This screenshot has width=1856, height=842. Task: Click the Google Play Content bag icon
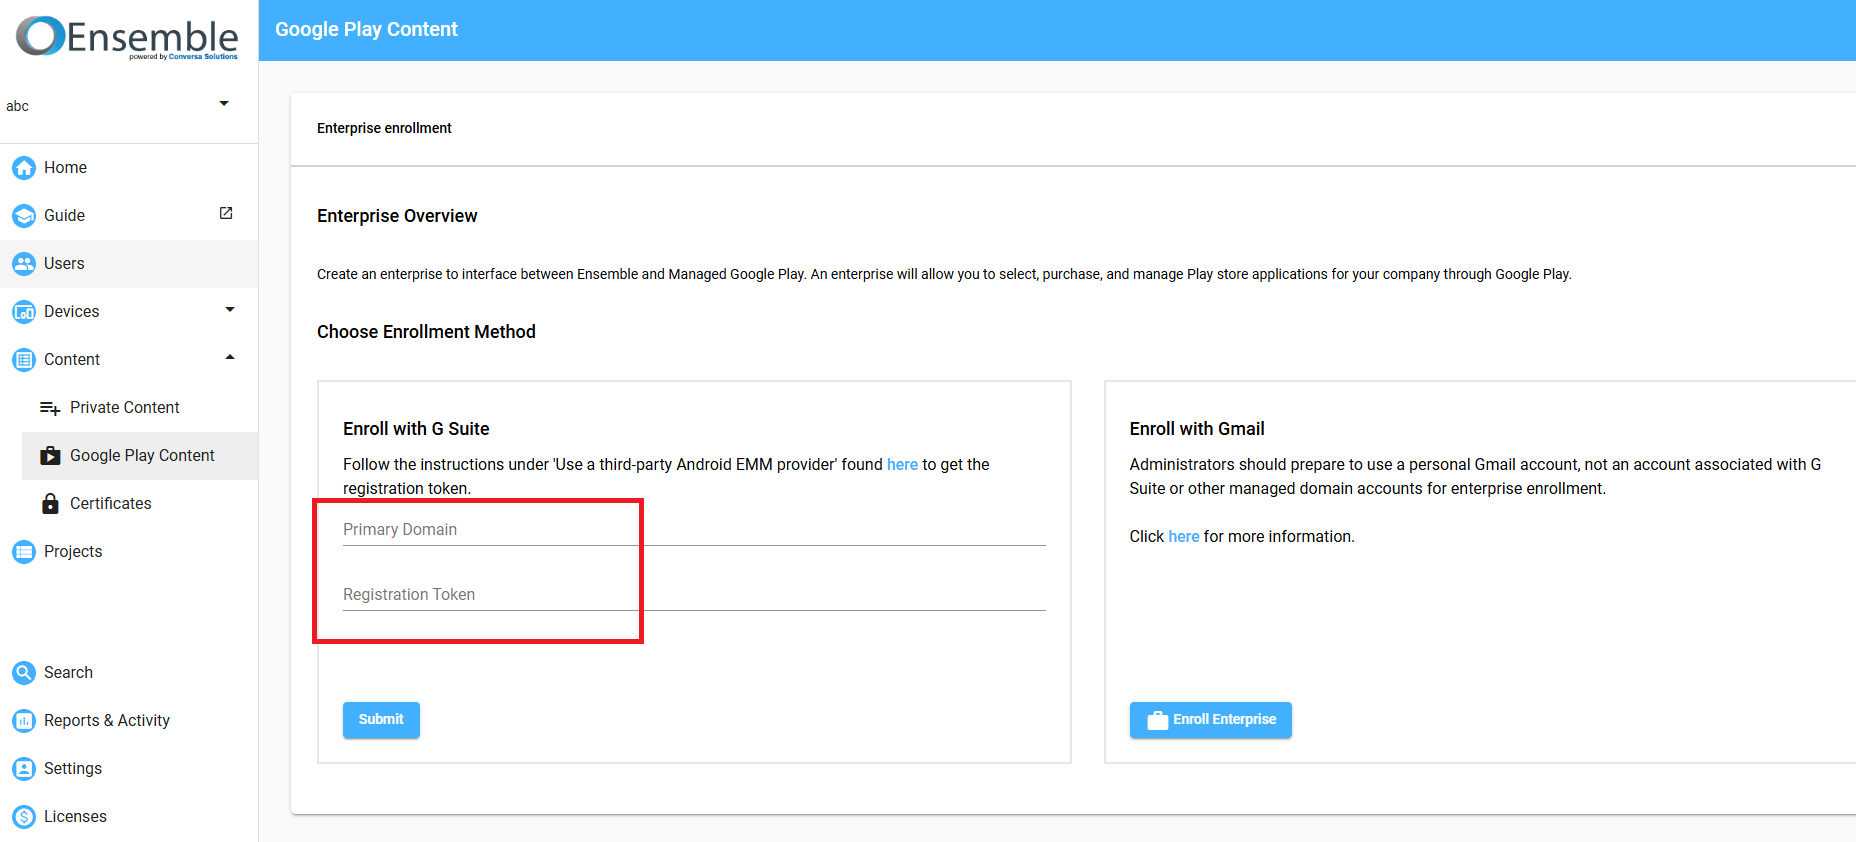[50, 456]
